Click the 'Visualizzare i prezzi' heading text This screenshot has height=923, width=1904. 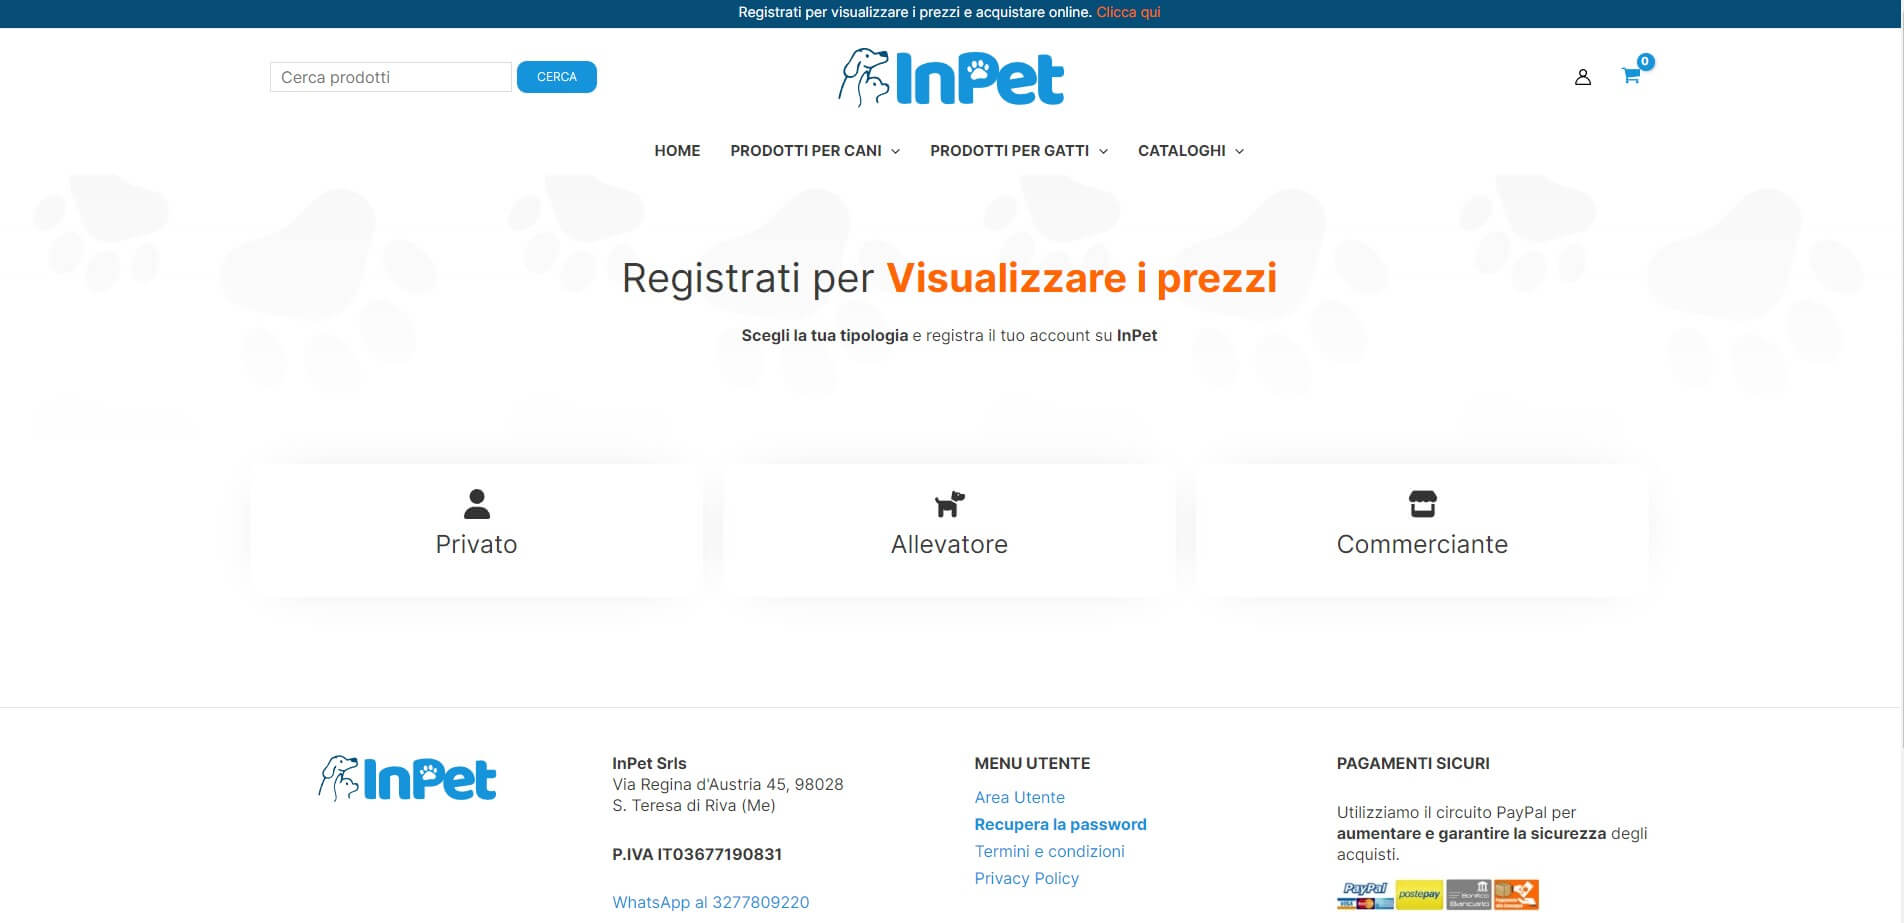(1082, 278)
